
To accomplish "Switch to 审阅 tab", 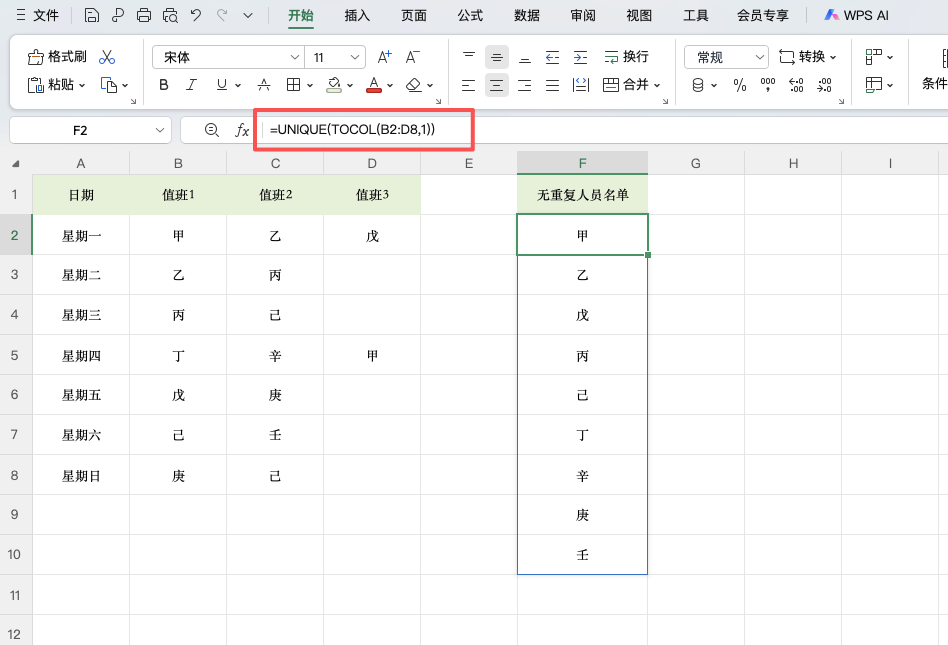I will point(583,15).
